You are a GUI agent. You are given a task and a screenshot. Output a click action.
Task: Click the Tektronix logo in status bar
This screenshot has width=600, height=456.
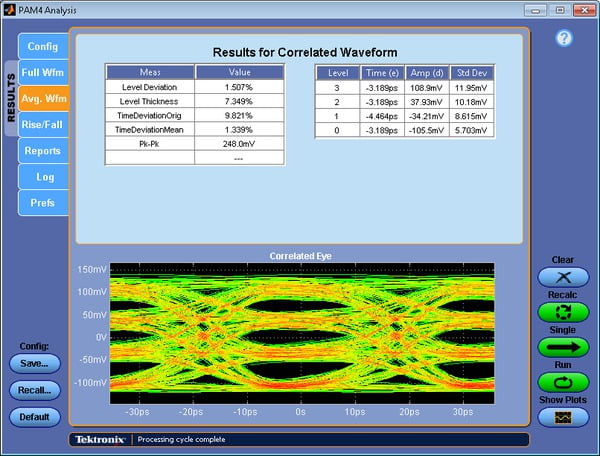tap(101, 439)
